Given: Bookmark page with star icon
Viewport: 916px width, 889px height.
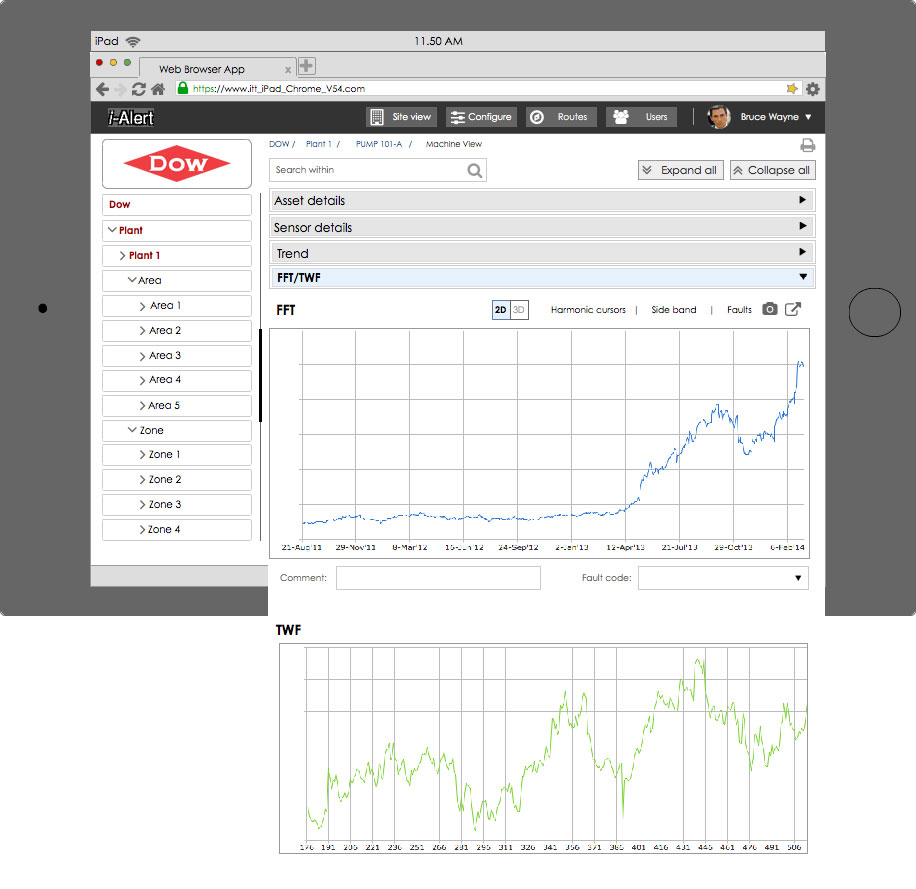Looking at the screenshot, I should click(x=793, y=89).
